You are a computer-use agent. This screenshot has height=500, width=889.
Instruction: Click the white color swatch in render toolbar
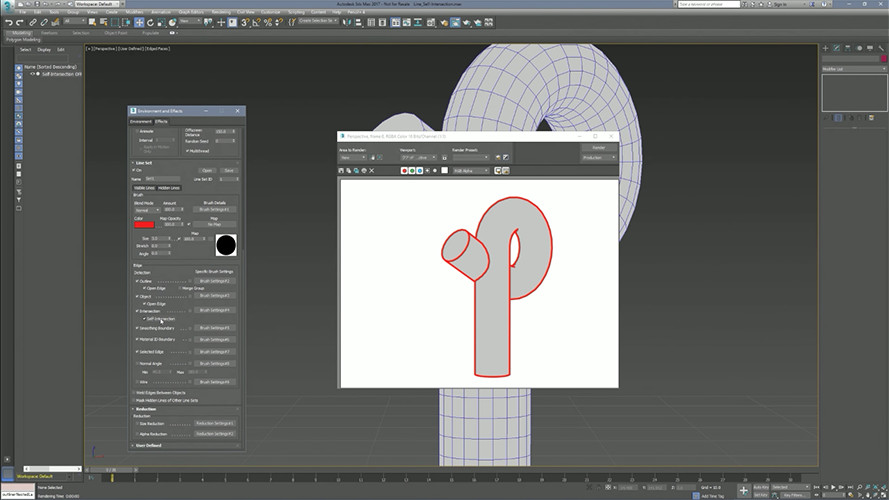(444, 171)
